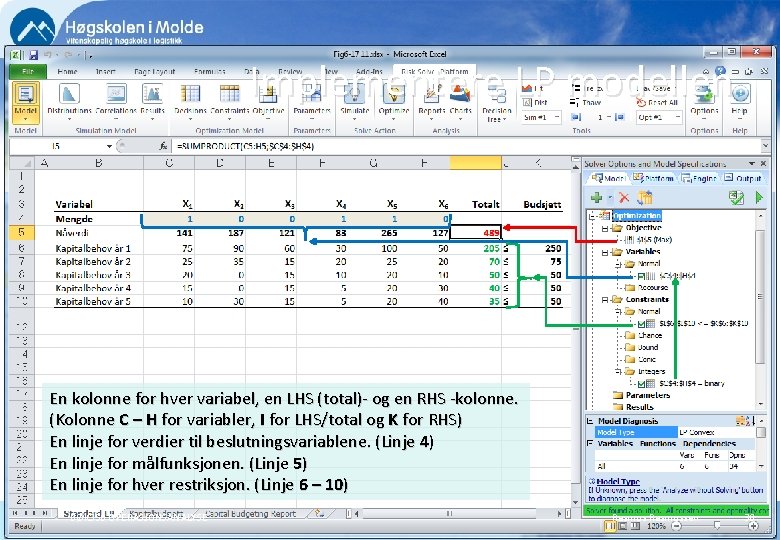Screen dimensions: 780x540
Task: Open the Sim #1 dropdown
Action: point(556,117)
